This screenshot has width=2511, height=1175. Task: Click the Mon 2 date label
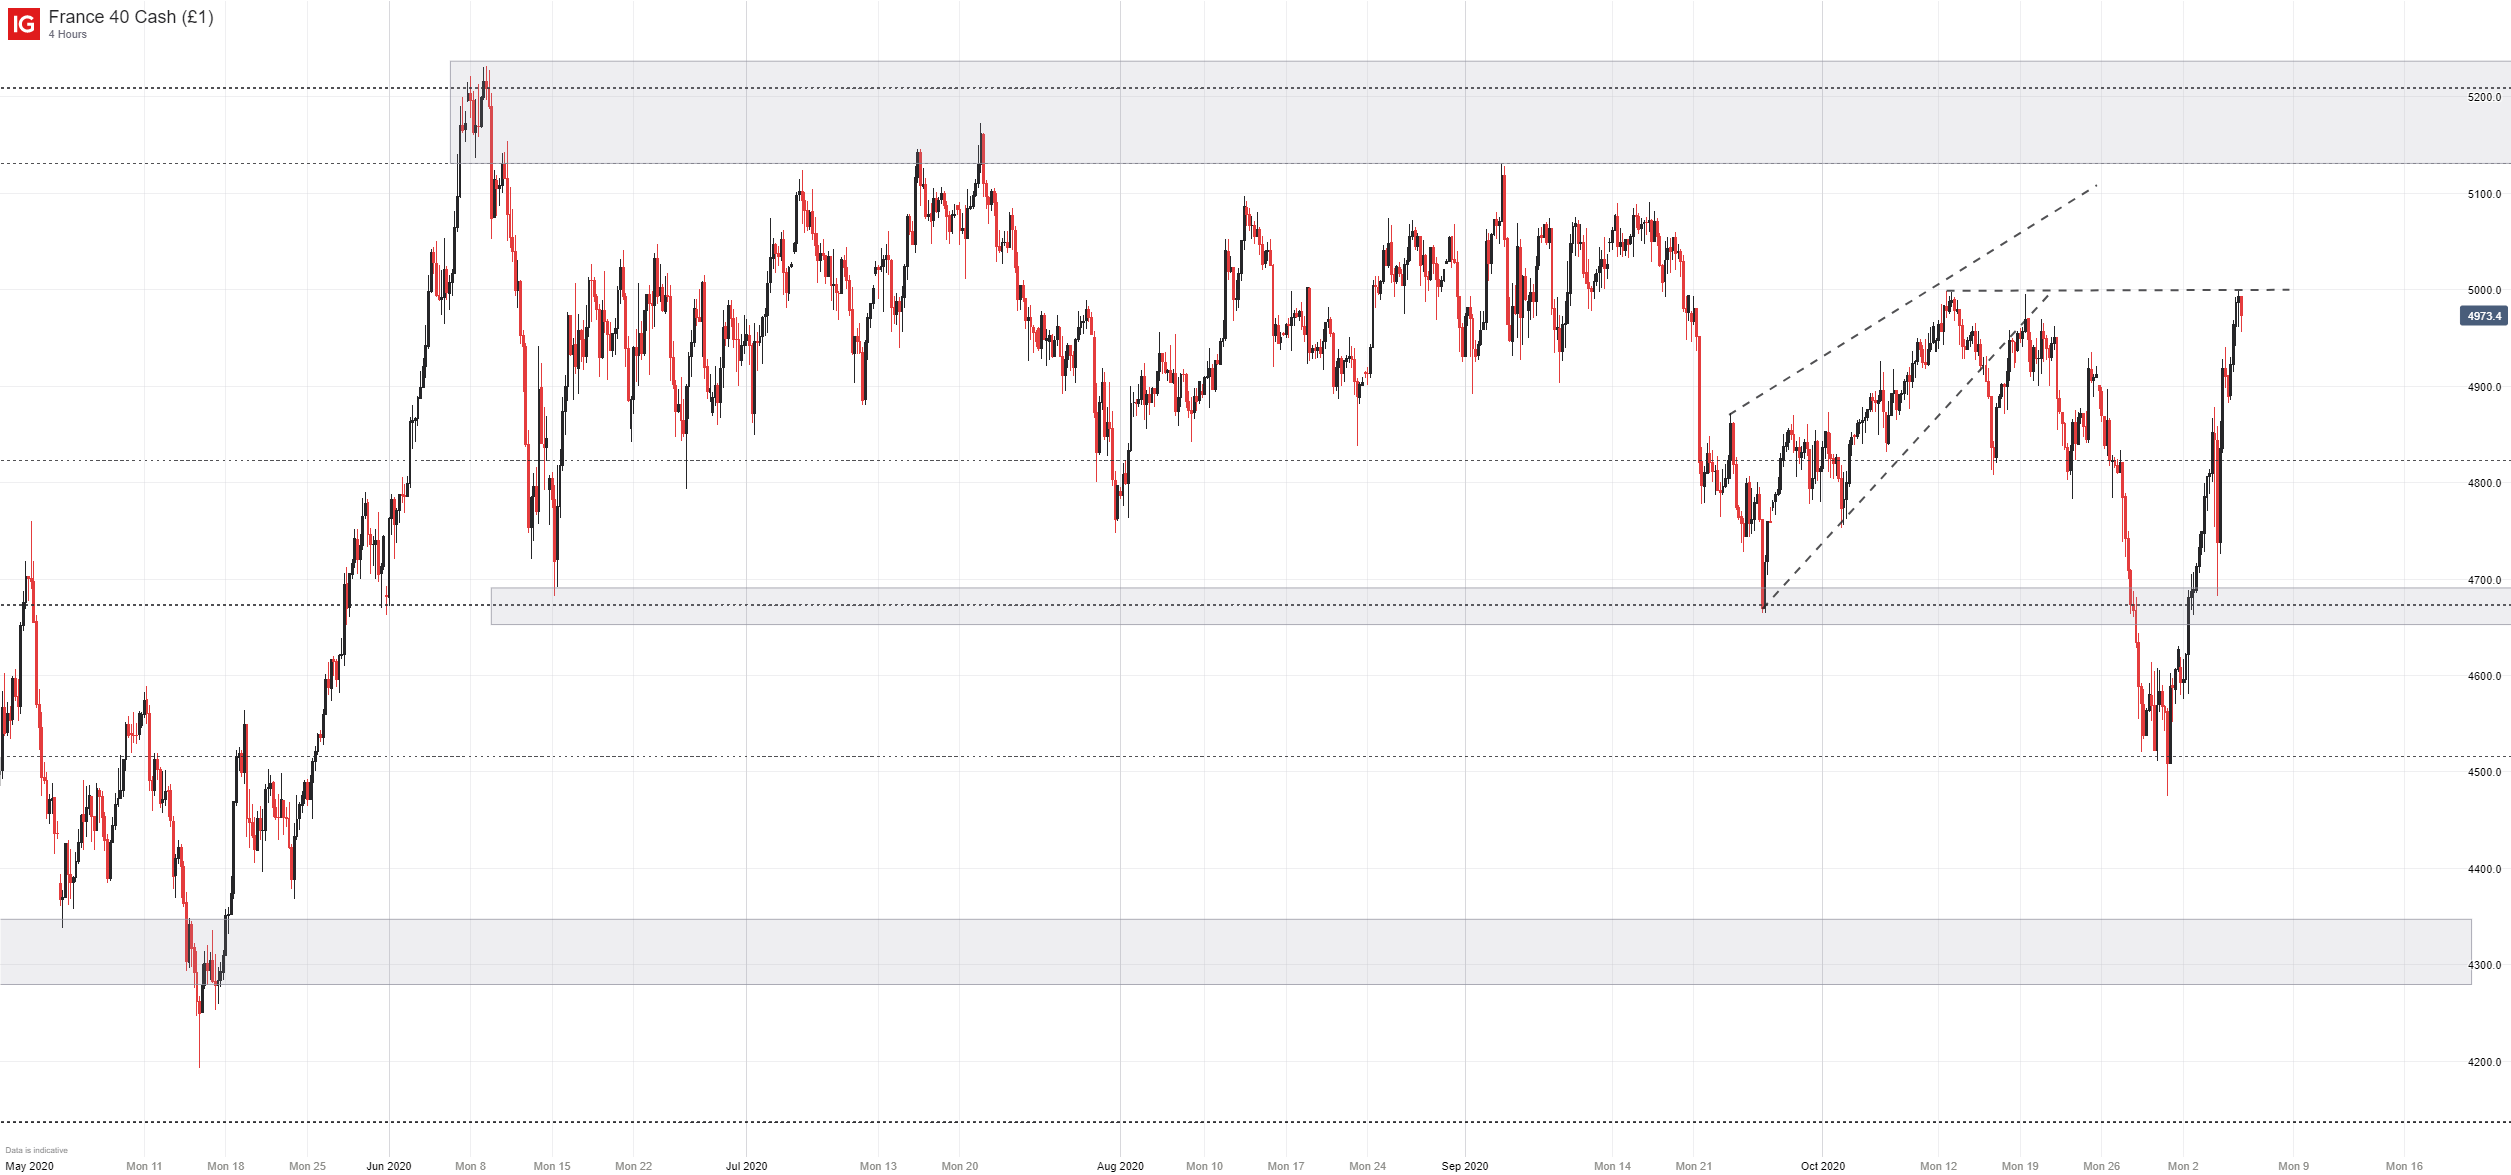click(x=2183, y=1166)
